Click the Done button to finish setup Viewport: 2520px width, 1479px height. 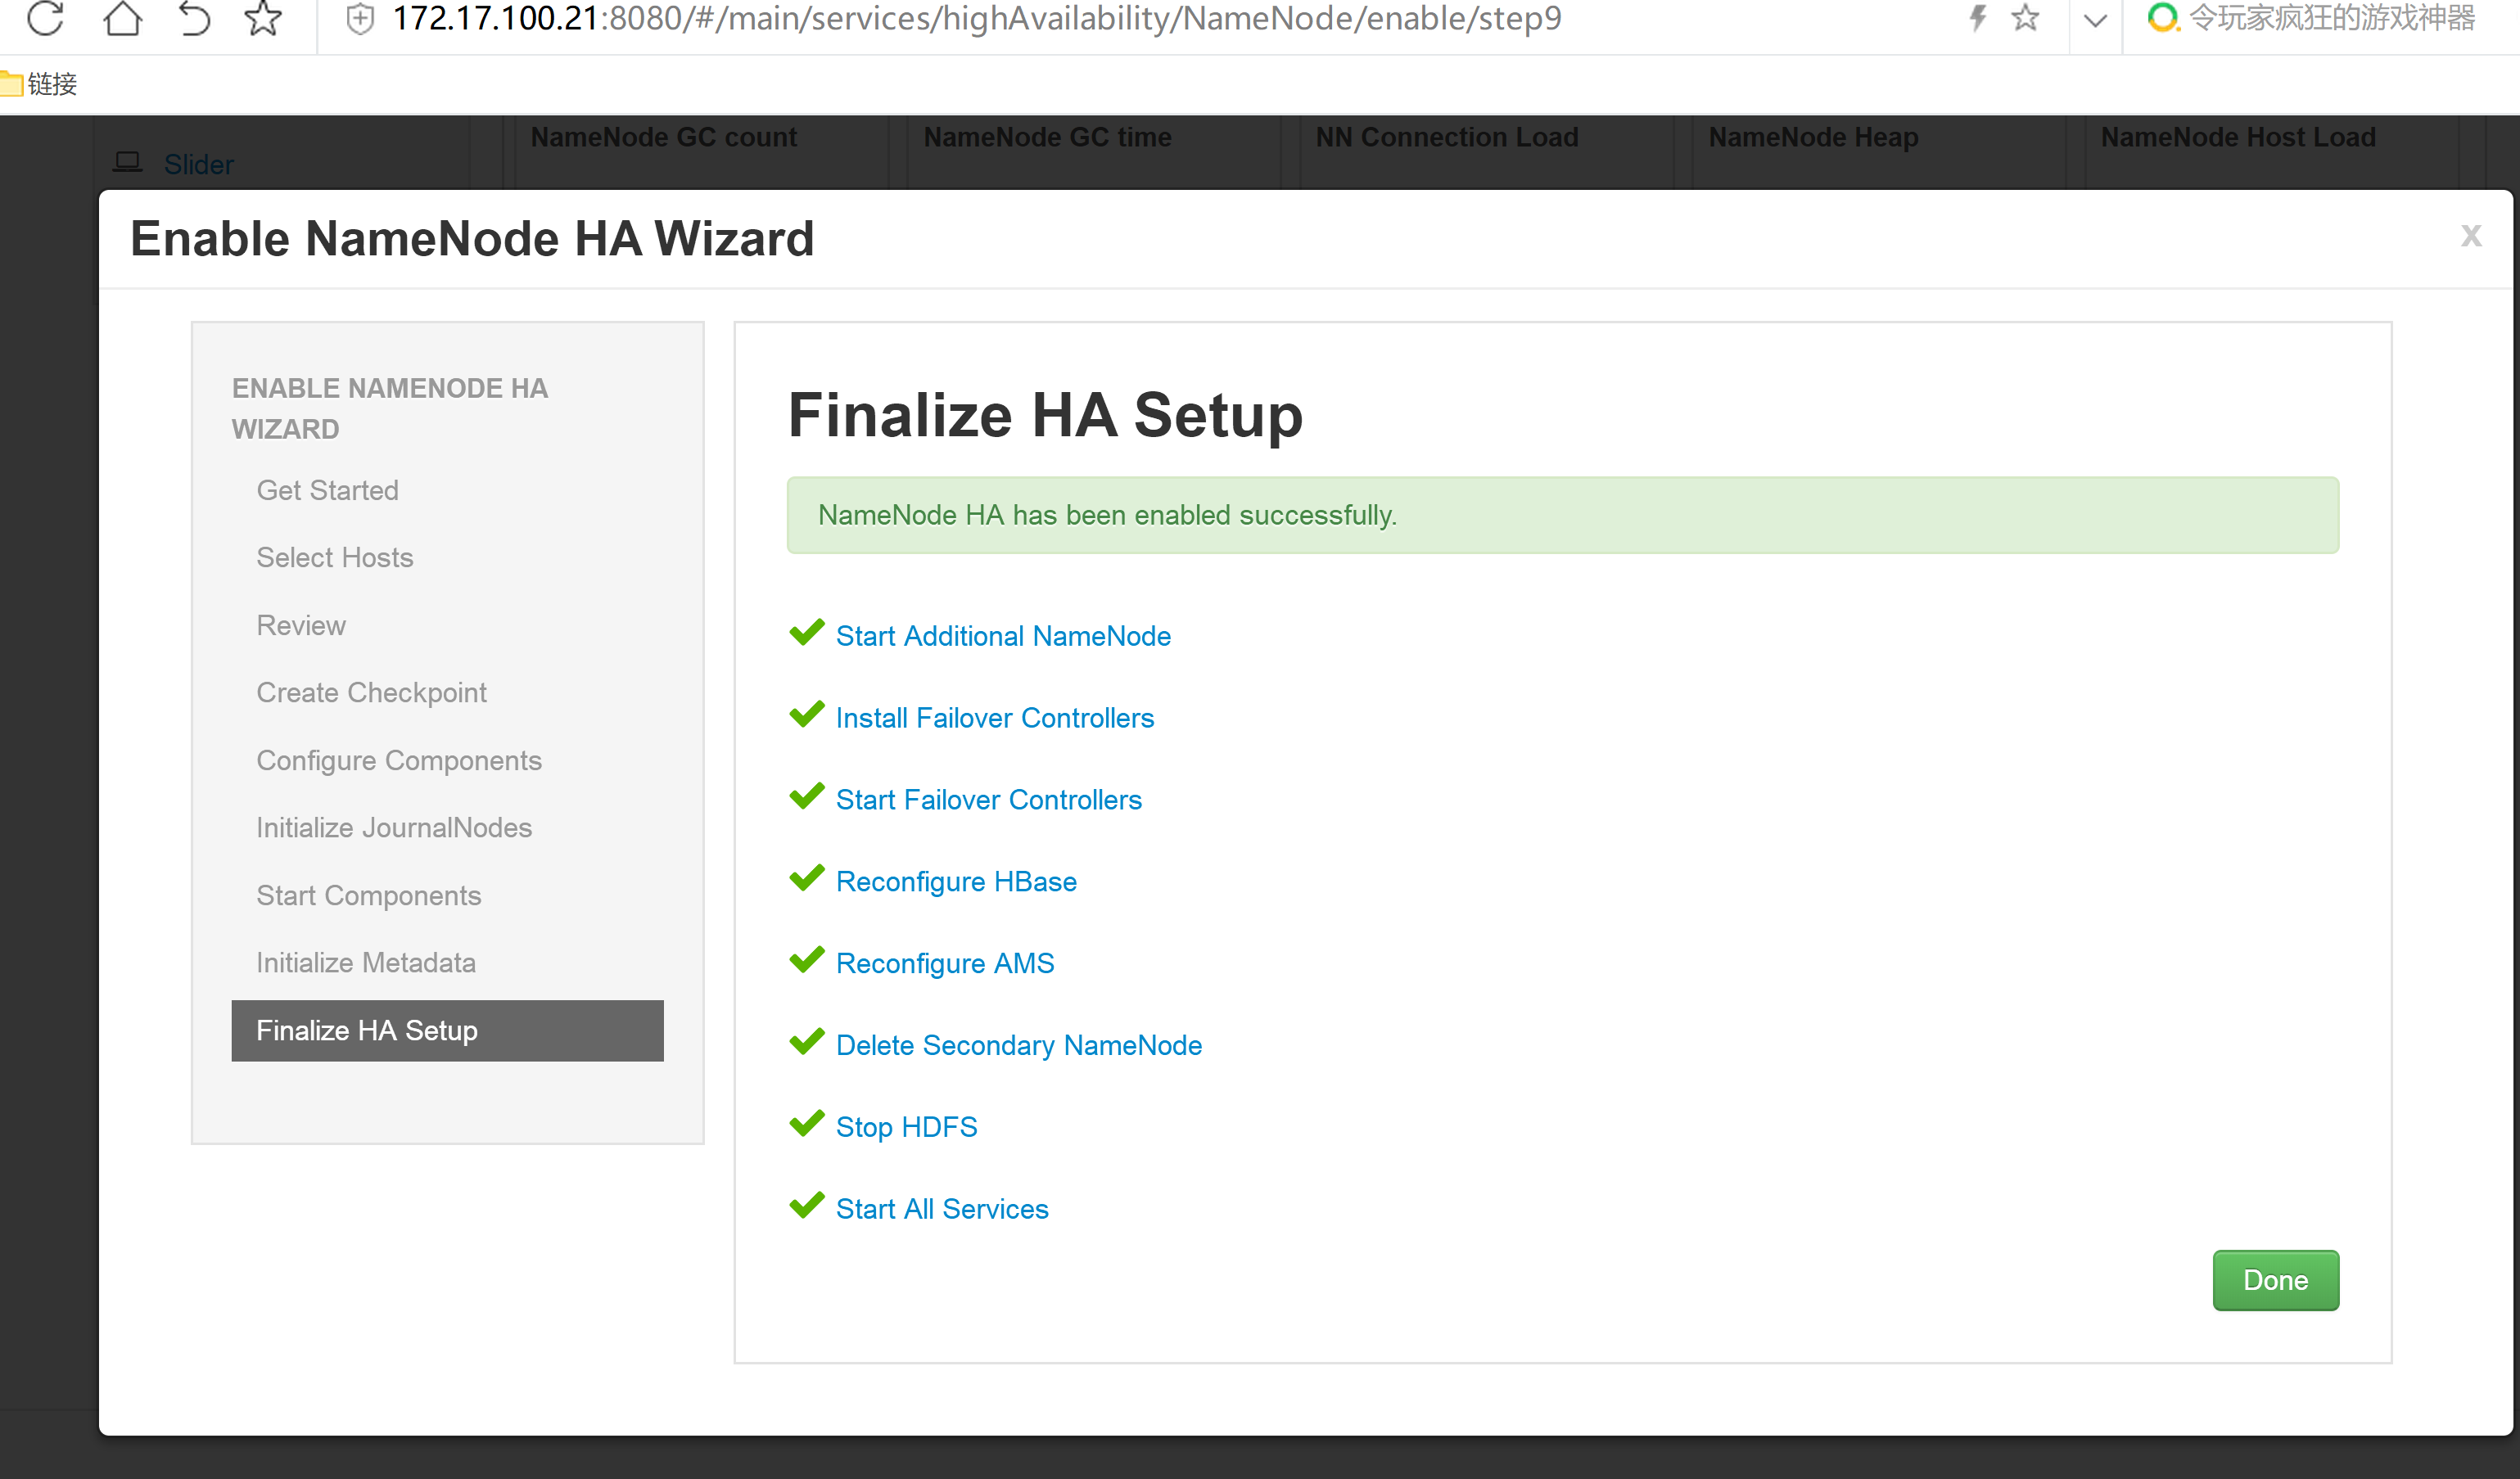coord(2275,1280)
